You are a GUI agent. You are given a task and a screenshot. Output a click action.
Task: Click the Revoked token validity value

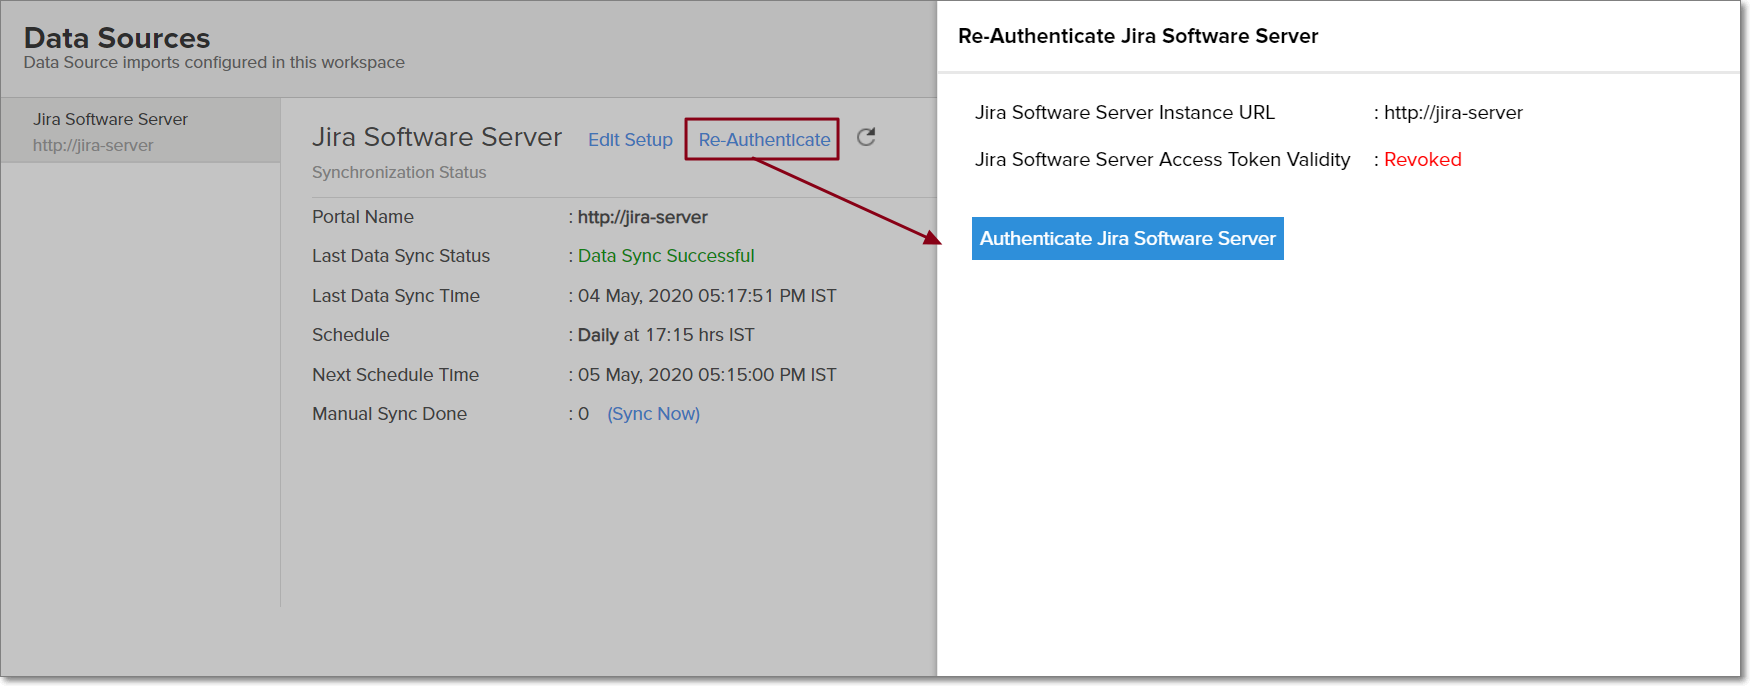pos(1422,160)
